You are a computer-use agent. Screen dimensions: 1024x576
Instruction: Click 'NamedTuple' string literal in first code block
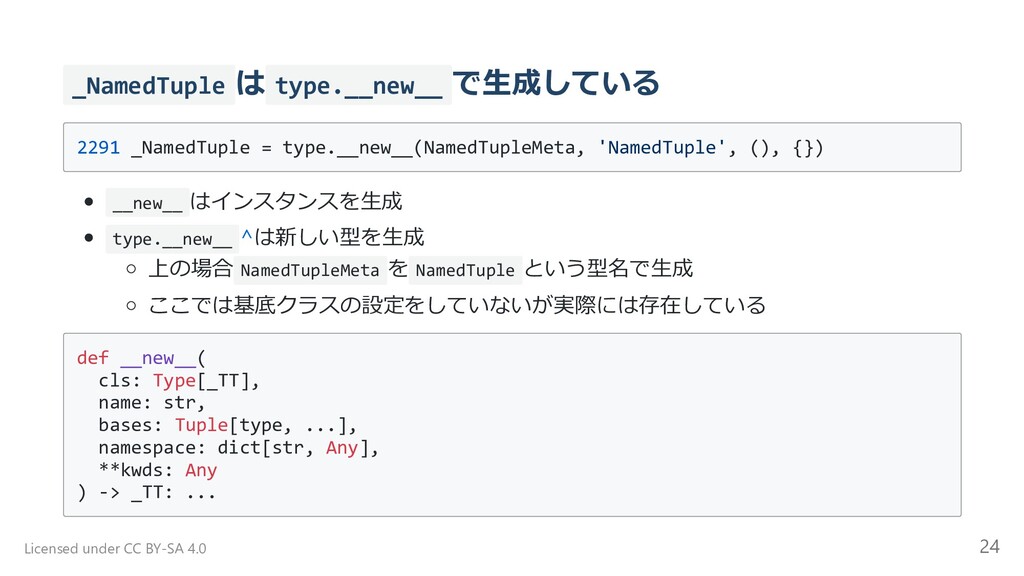[x=662, y=148]
